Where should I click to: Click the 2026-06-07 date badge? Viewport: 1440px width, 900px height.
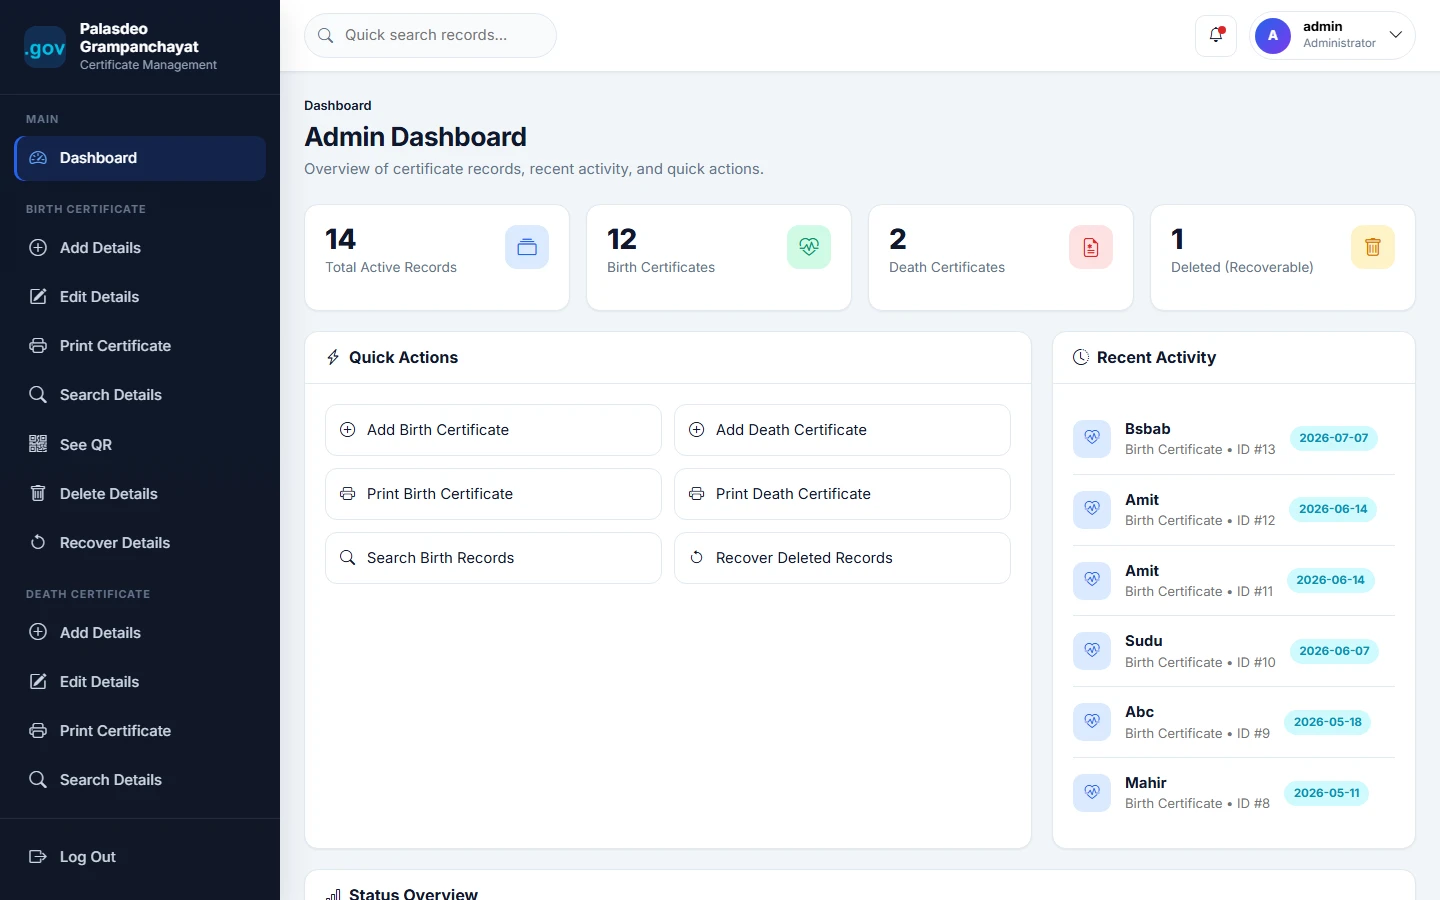1334,651
